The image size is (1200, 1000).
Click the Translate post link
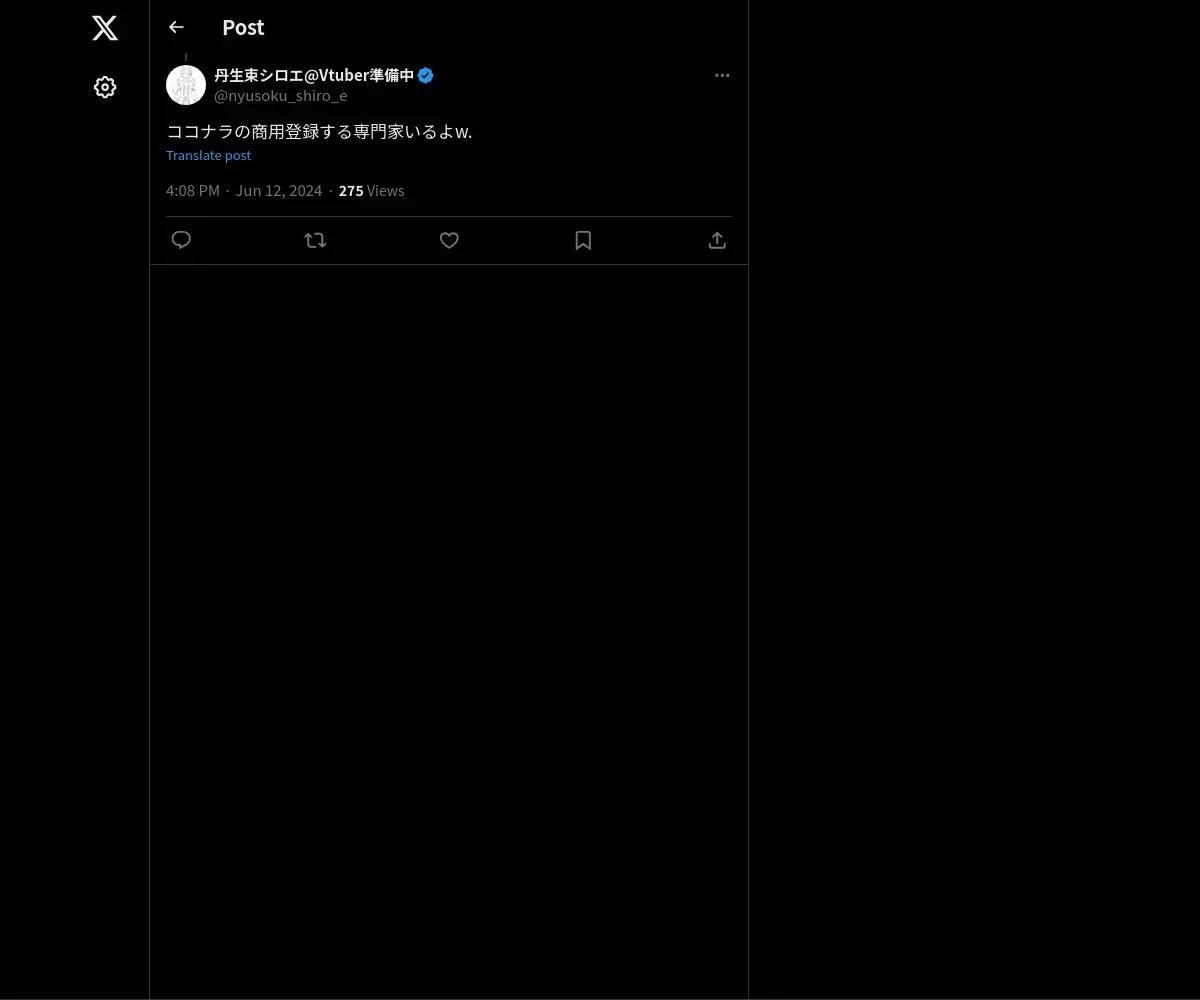[x=208, y=155]
